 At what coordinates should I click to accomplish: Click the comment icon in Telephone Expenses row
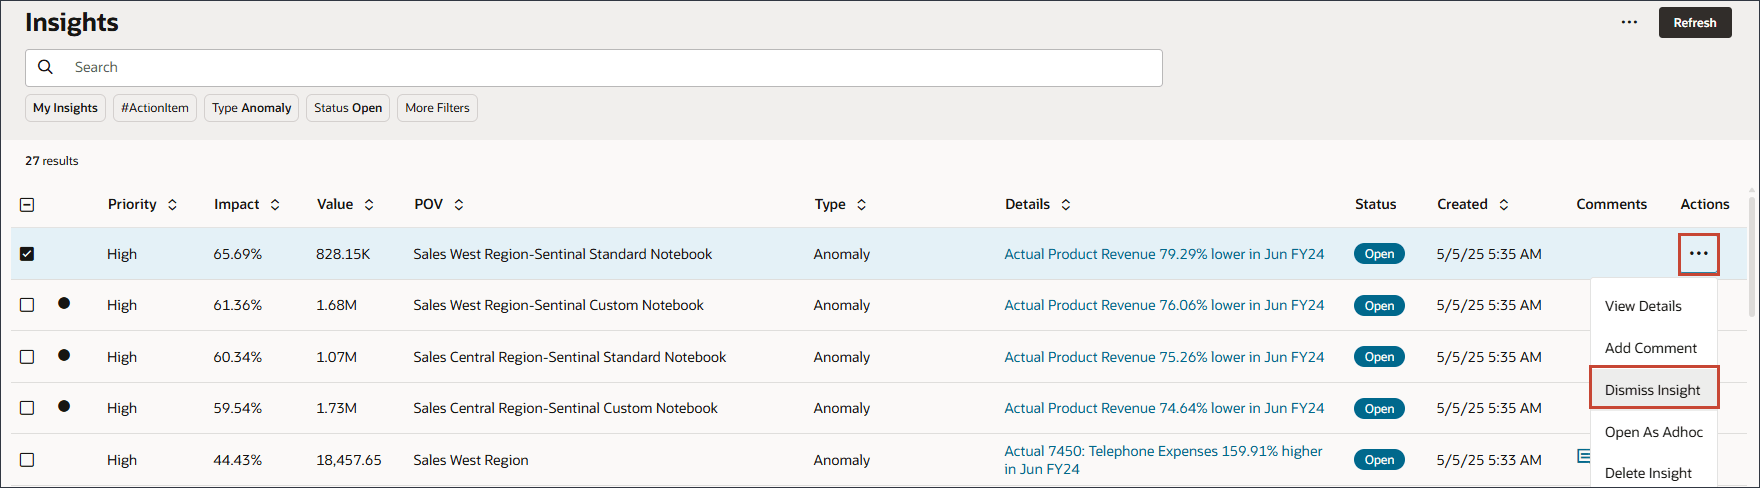[1583, 456]
